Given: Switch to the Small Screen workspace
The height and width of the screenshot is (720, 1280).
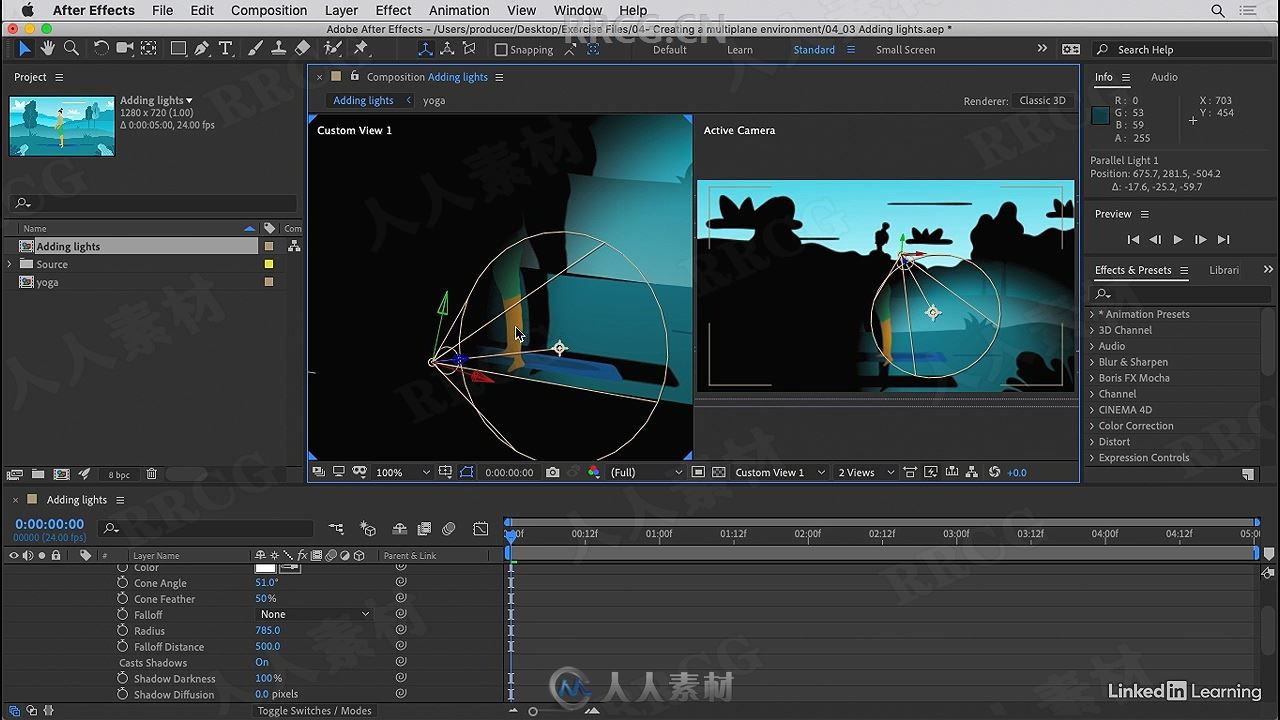Looking at the screenshot, I should coord(906,50).
